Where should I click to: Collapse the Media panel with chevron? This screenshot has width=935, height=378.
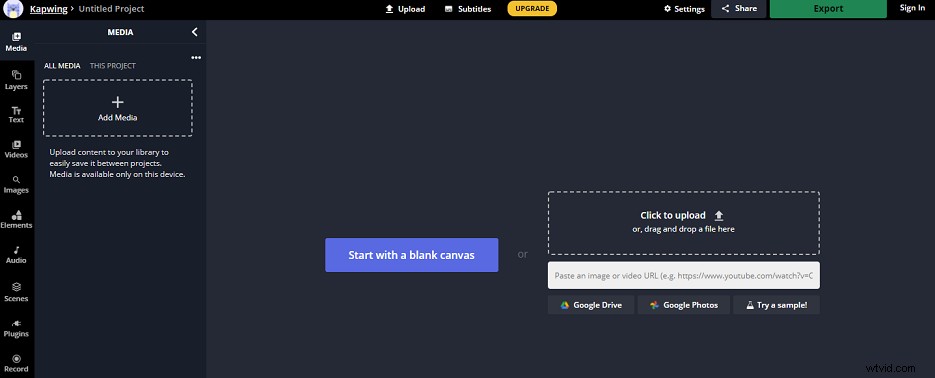coord(194,32)
